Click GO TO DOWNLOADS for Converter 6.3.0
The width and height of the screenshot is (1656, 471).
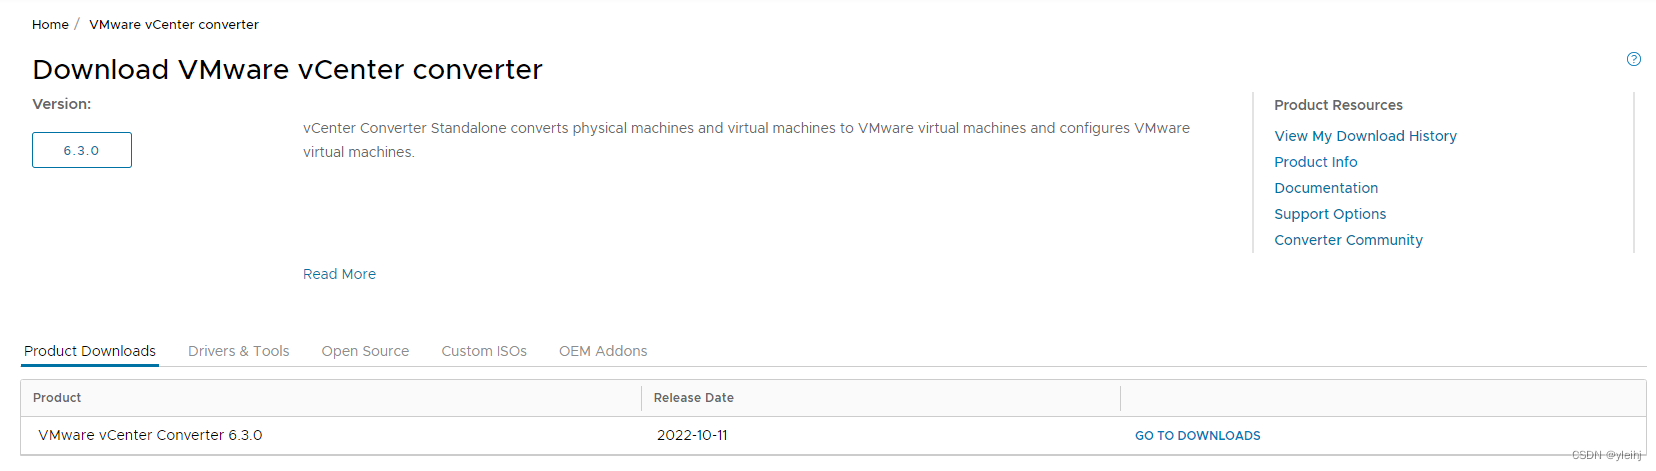pyautogui.click(x=1197, y=436)
